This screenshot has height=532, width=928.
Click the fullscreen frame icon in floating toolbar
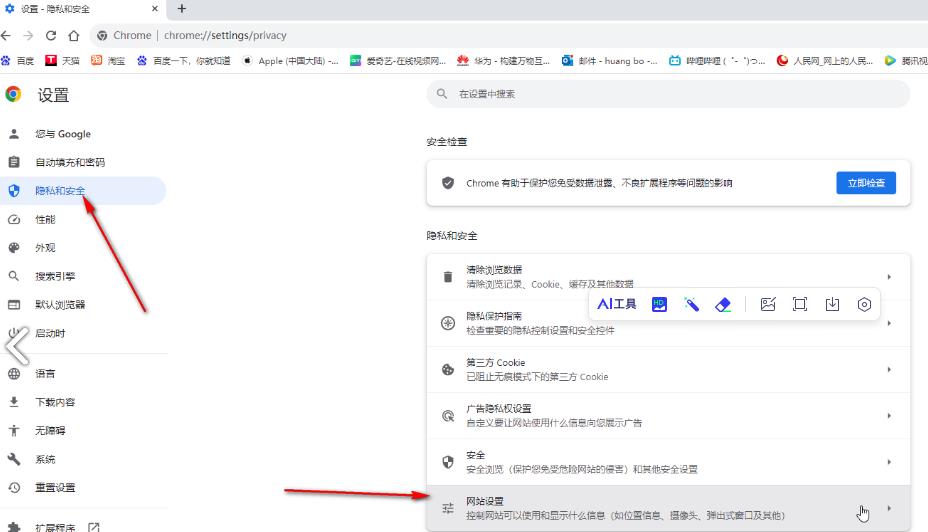pyautogui.click(x=800, y=304)
